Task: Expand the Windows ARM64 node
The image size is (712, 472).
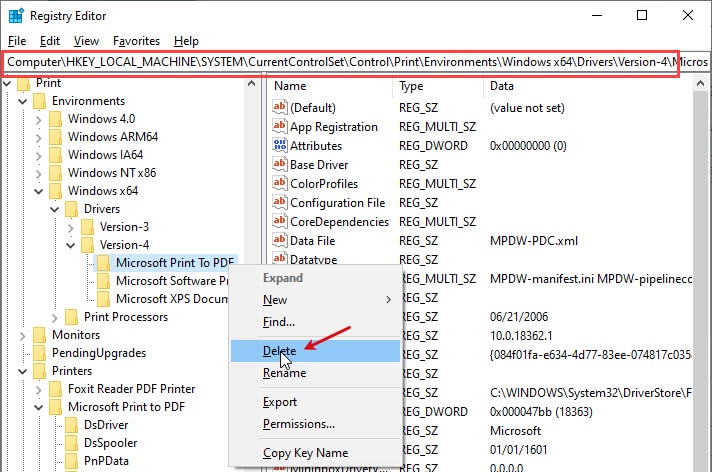Action: (39, 138)
